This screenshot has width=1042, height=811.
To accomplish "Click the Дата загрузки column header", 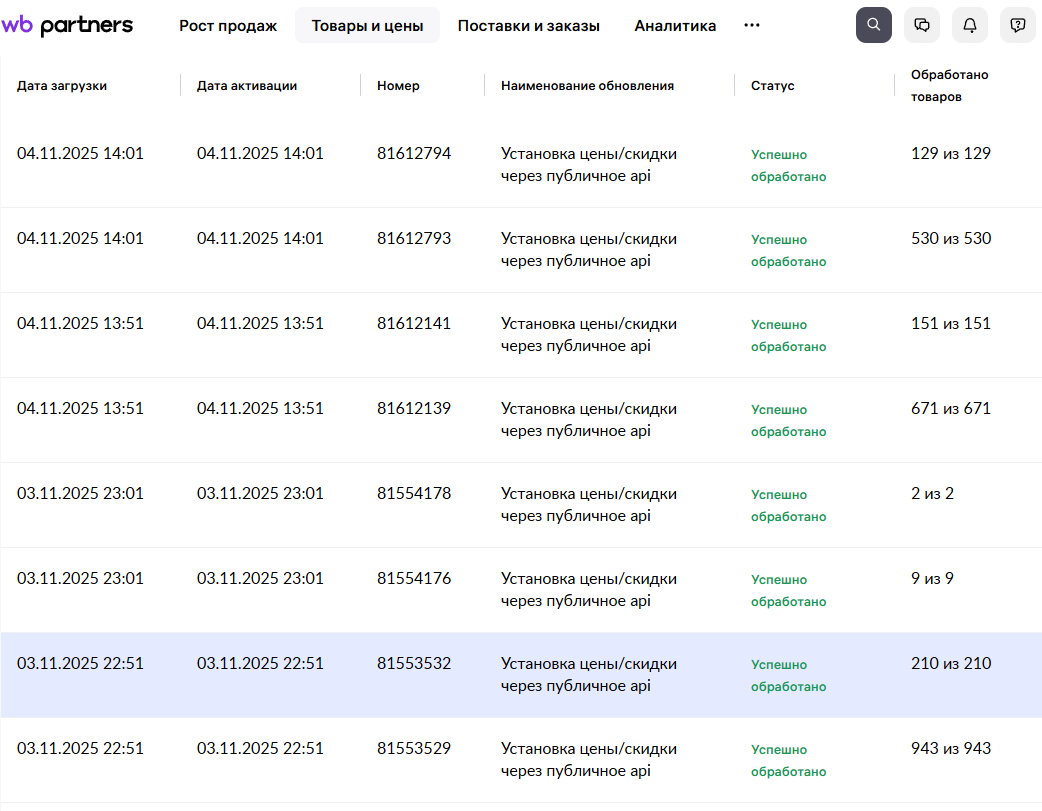I will point(62,86).
